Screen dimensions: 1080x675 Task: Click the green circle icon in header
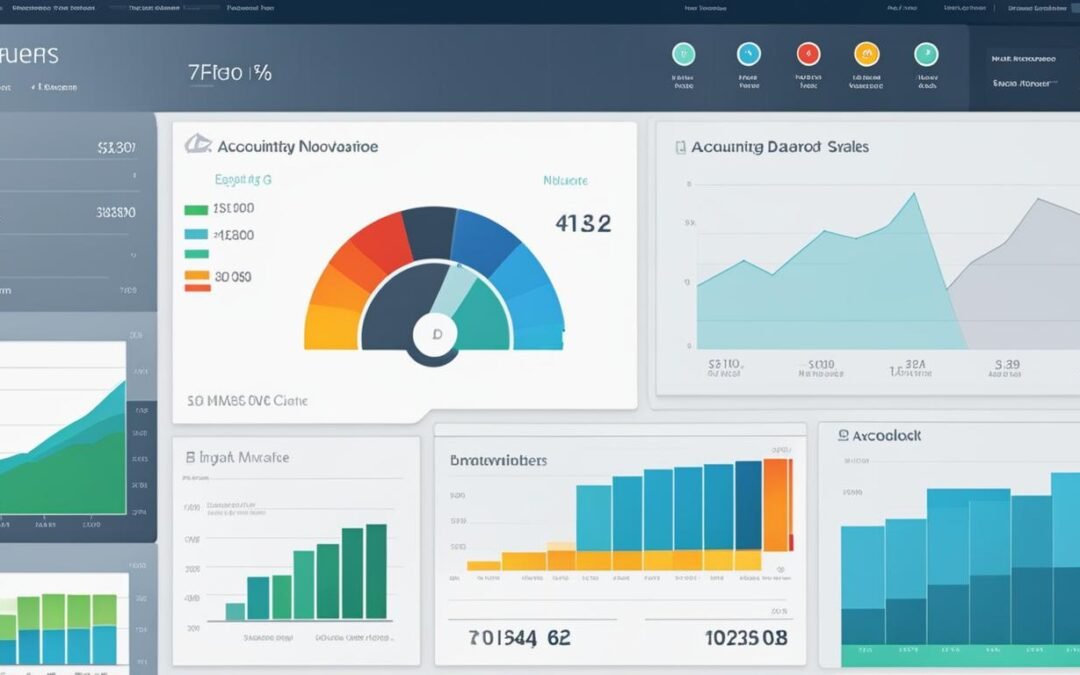[926, 54]
